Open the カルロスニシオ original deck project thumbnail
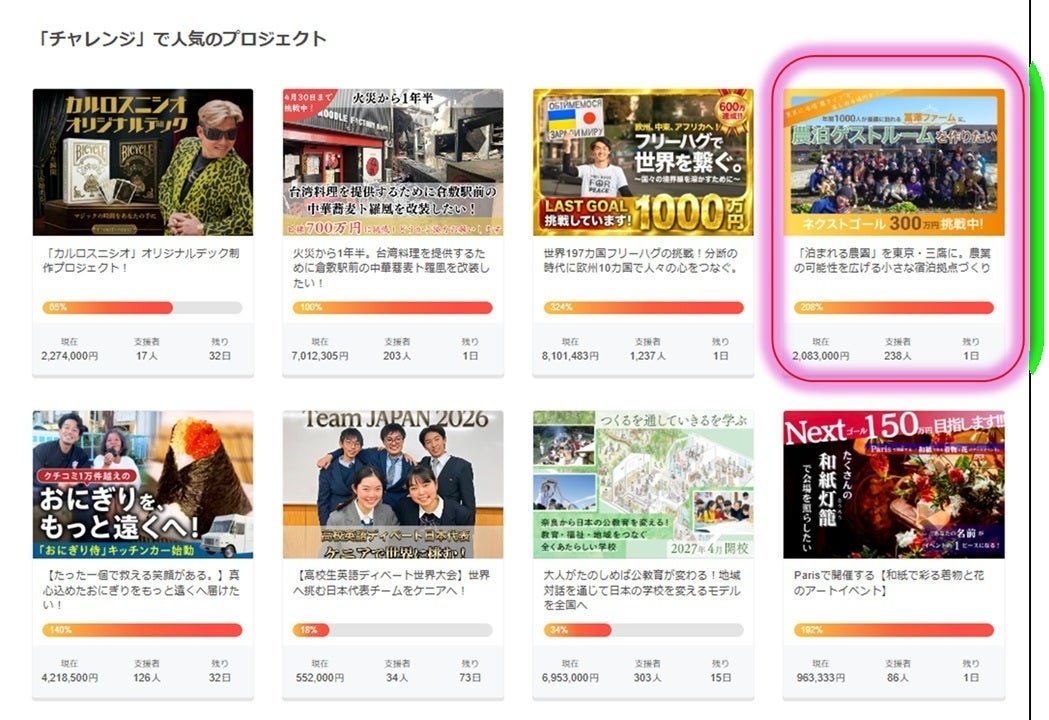Screen dimensions: 1049x720 pos(142,162)
